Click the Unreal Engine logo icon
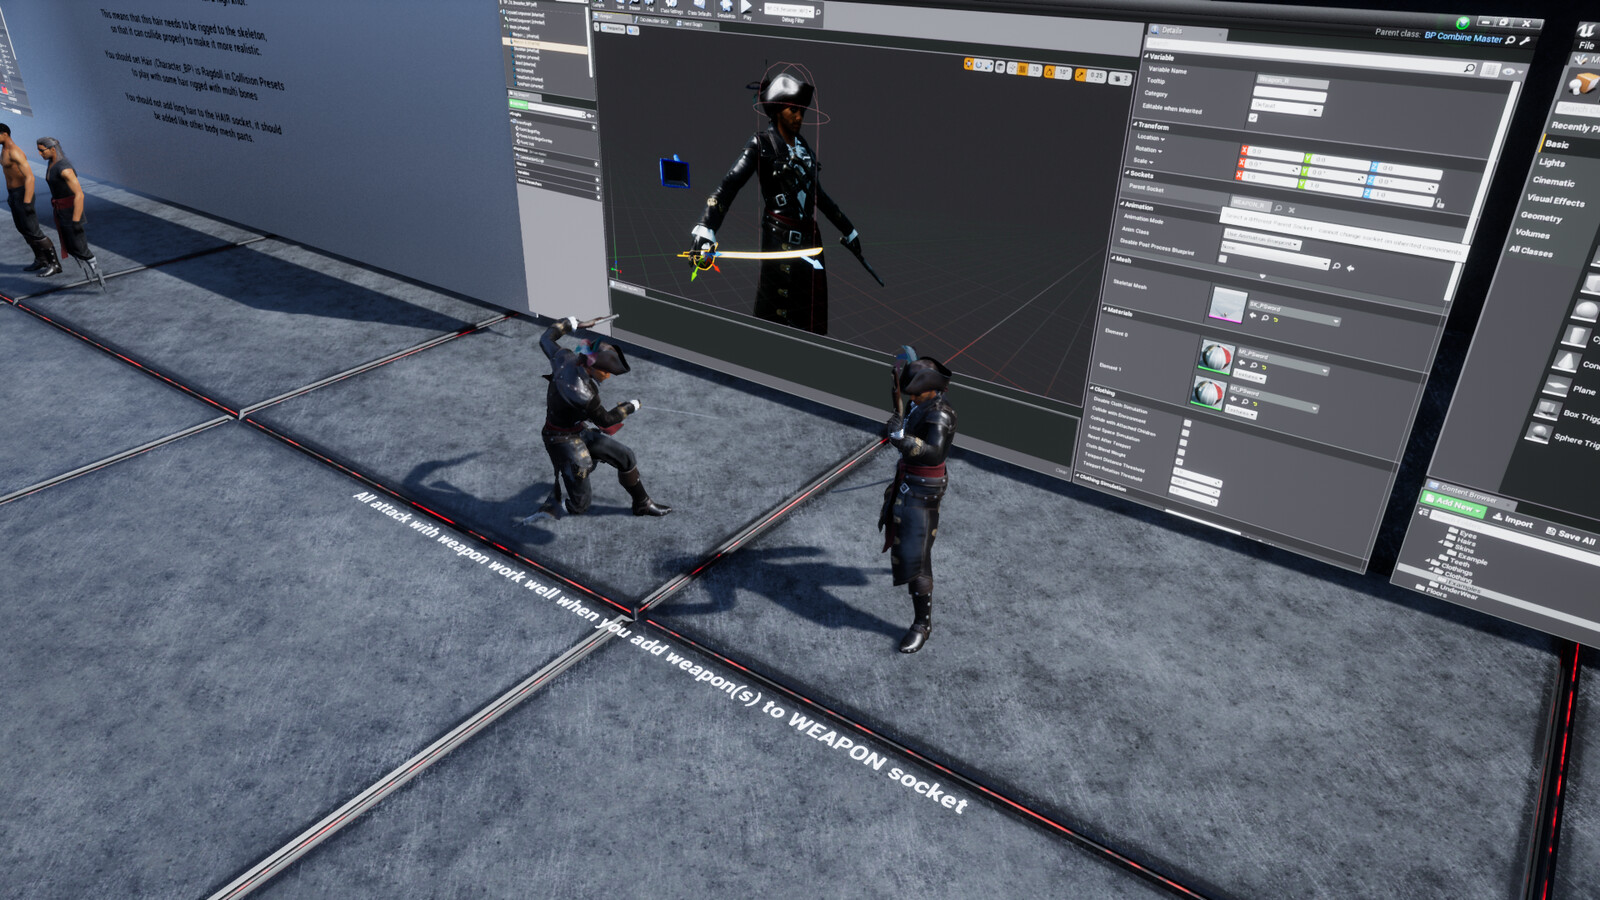Viewport: 1600px width, 900px height. click(1586, 32)
